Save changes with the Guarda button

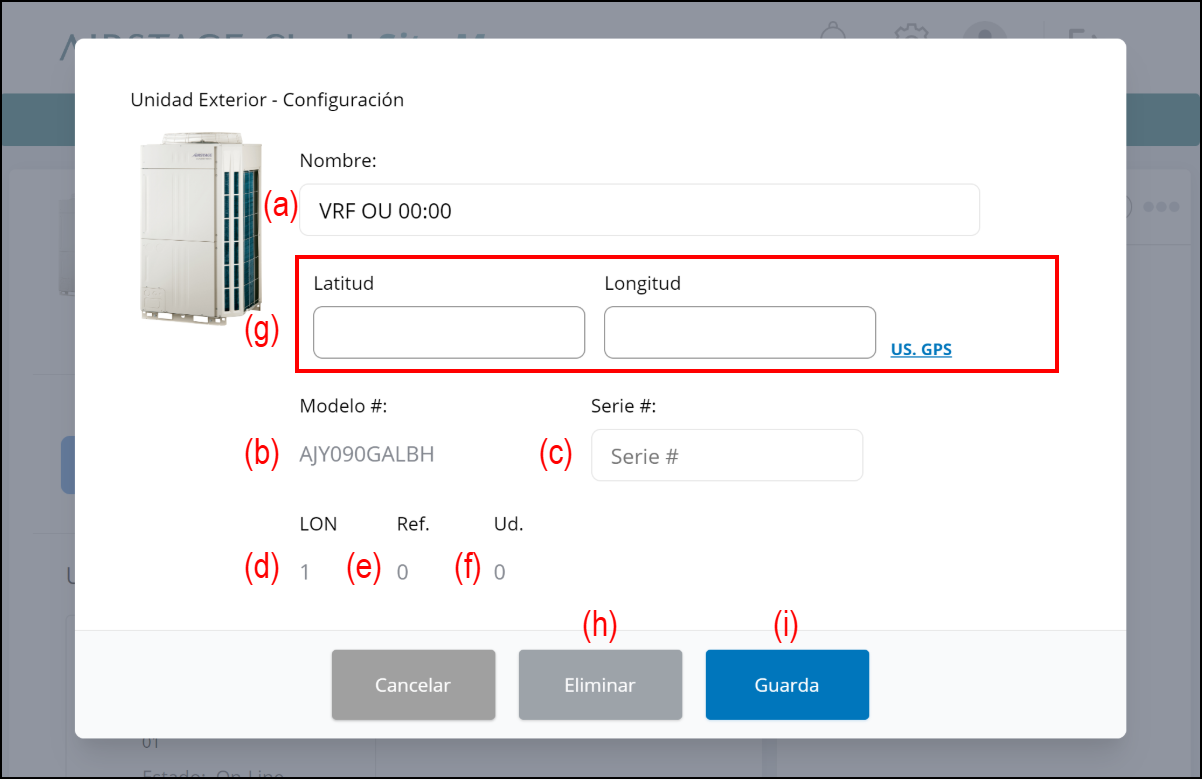point(786,685)
